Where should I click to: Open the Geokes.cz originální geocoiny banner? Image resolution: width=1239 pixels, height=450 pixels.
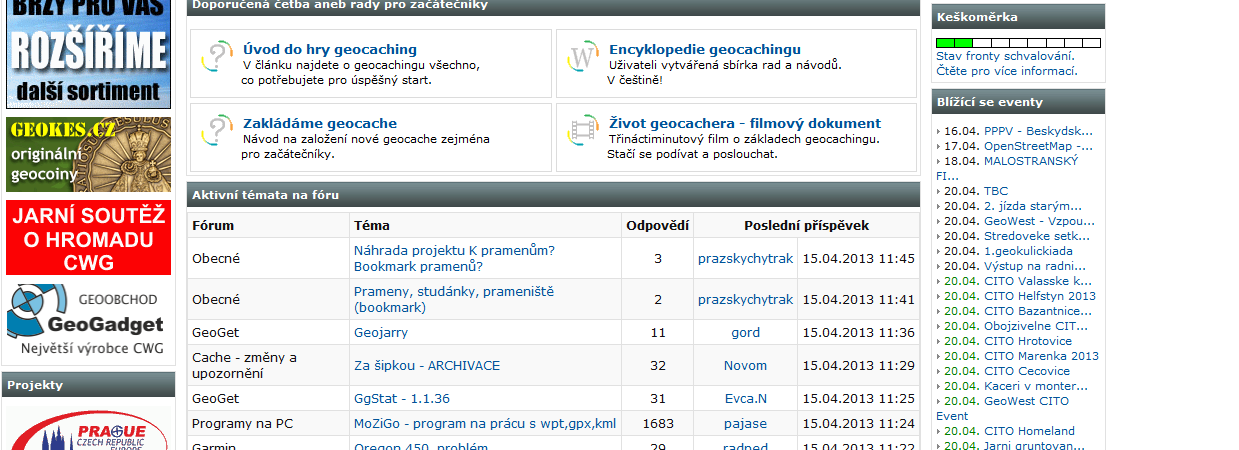coord(89,155)
